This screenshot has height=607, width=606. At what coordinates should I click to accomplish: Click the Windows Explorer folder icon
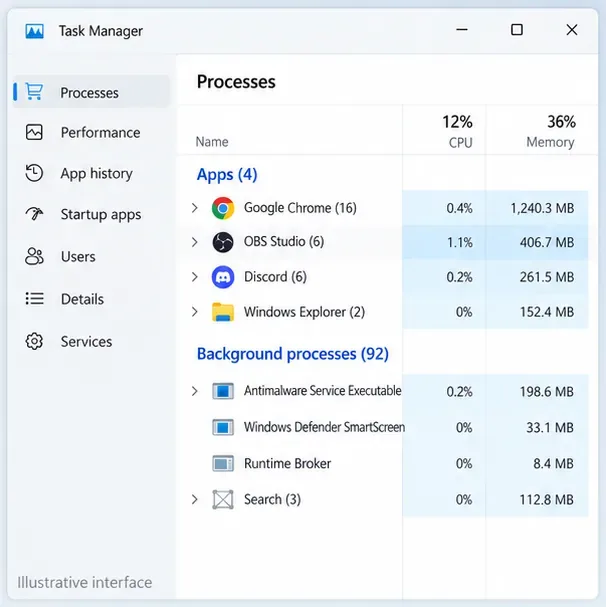coord(223,312)
